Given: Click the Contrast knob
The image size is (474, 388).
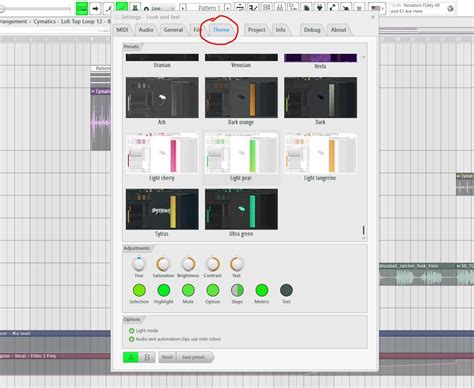Looking at the screenshot, I should tap(213, 264).
